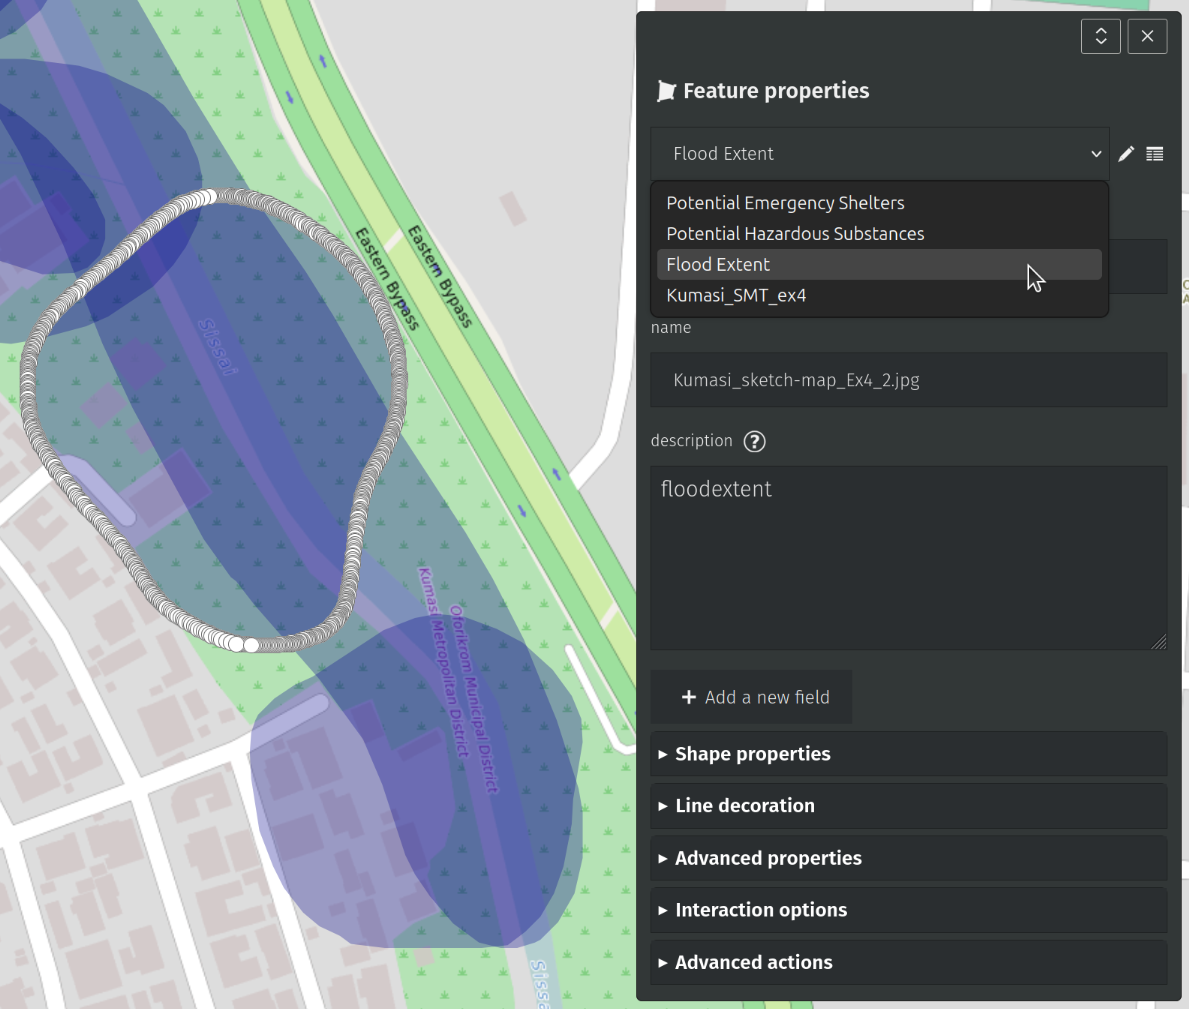Screen dimensions: 1189x1009
Task: Click the pencil edit layer icon
Action: click(1126, 154)
